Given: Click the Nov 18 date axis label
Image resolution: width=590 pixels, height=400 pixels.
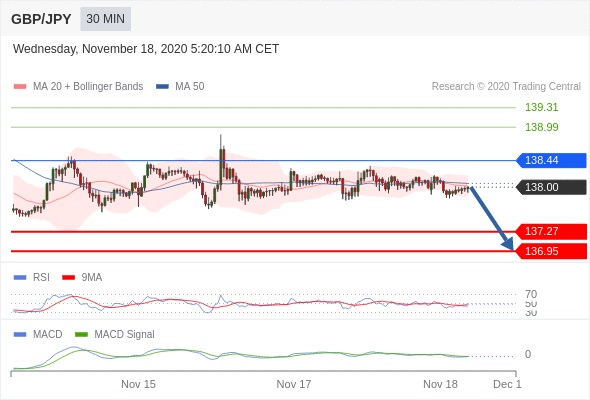Looking at the screenshot, I should [440, 384].
